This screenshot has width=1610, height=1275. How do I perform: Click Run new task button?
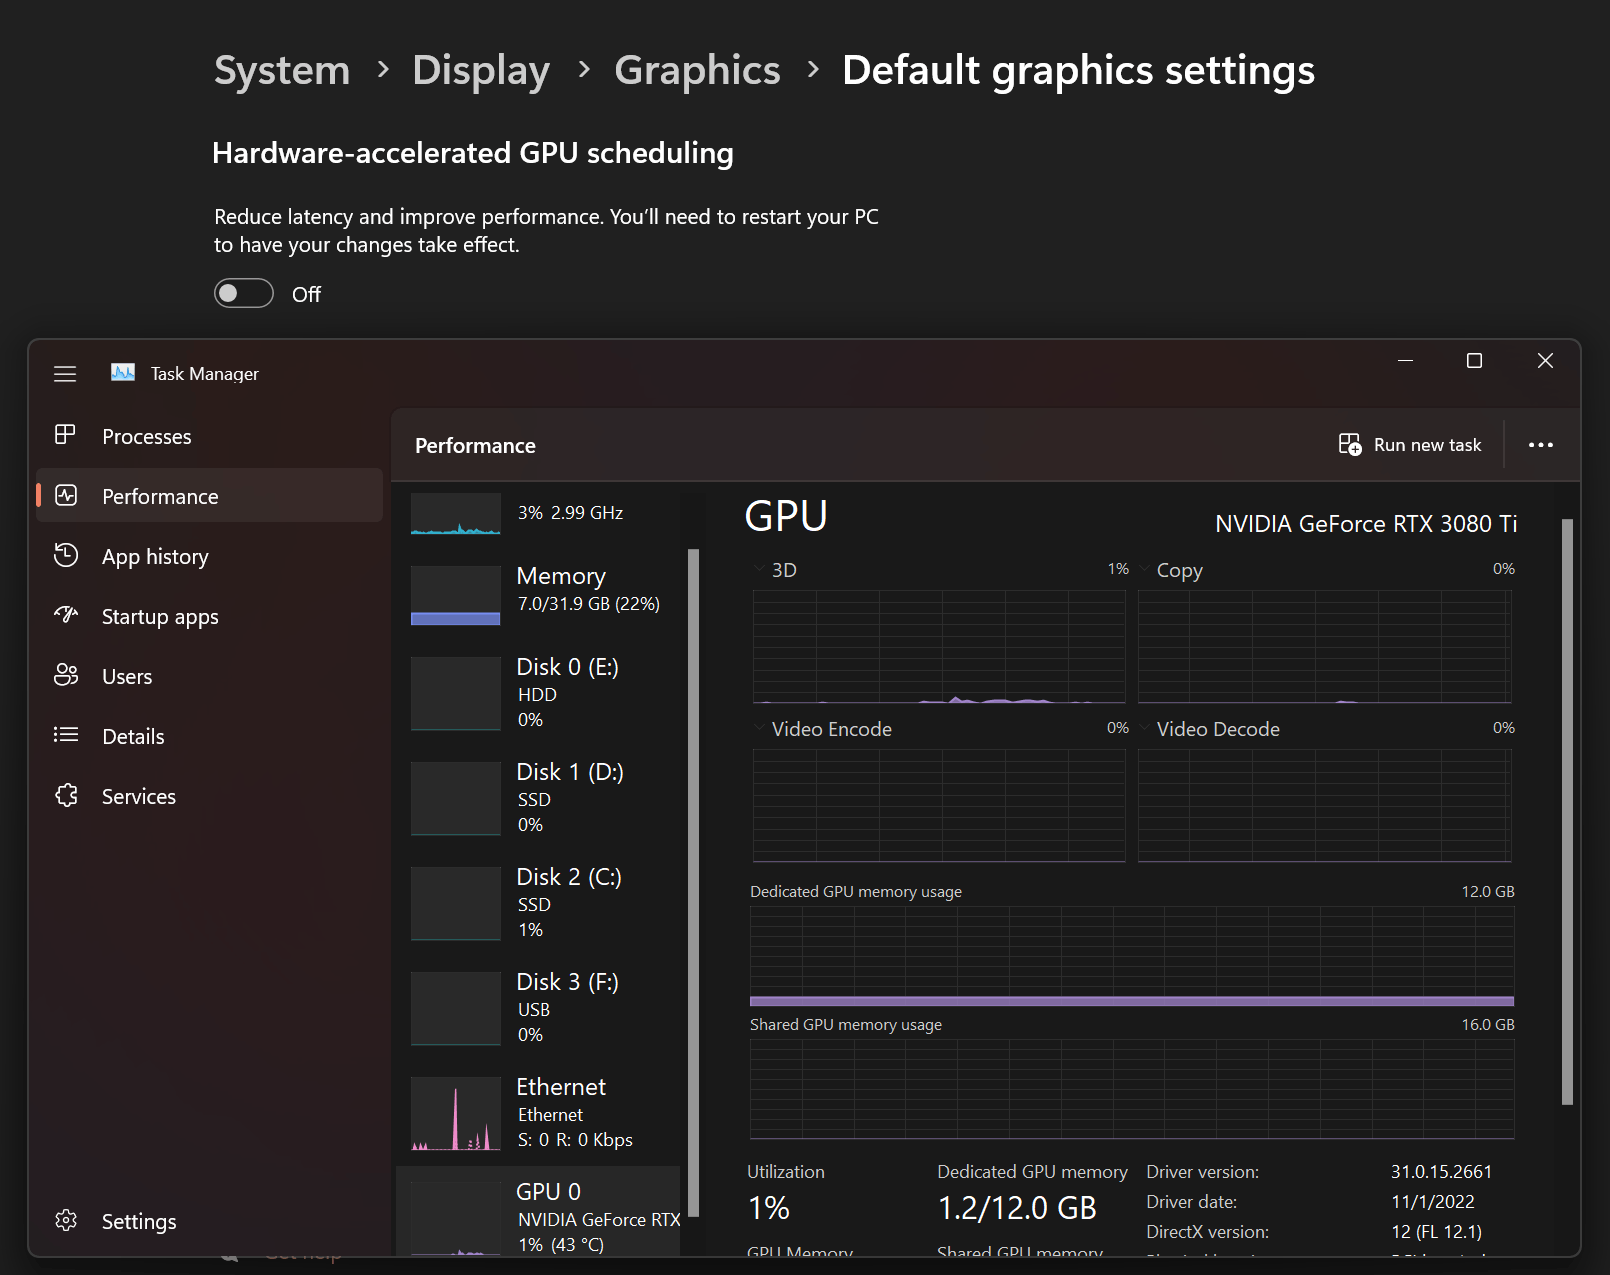pyautogui.click(x=1411, y=445)
